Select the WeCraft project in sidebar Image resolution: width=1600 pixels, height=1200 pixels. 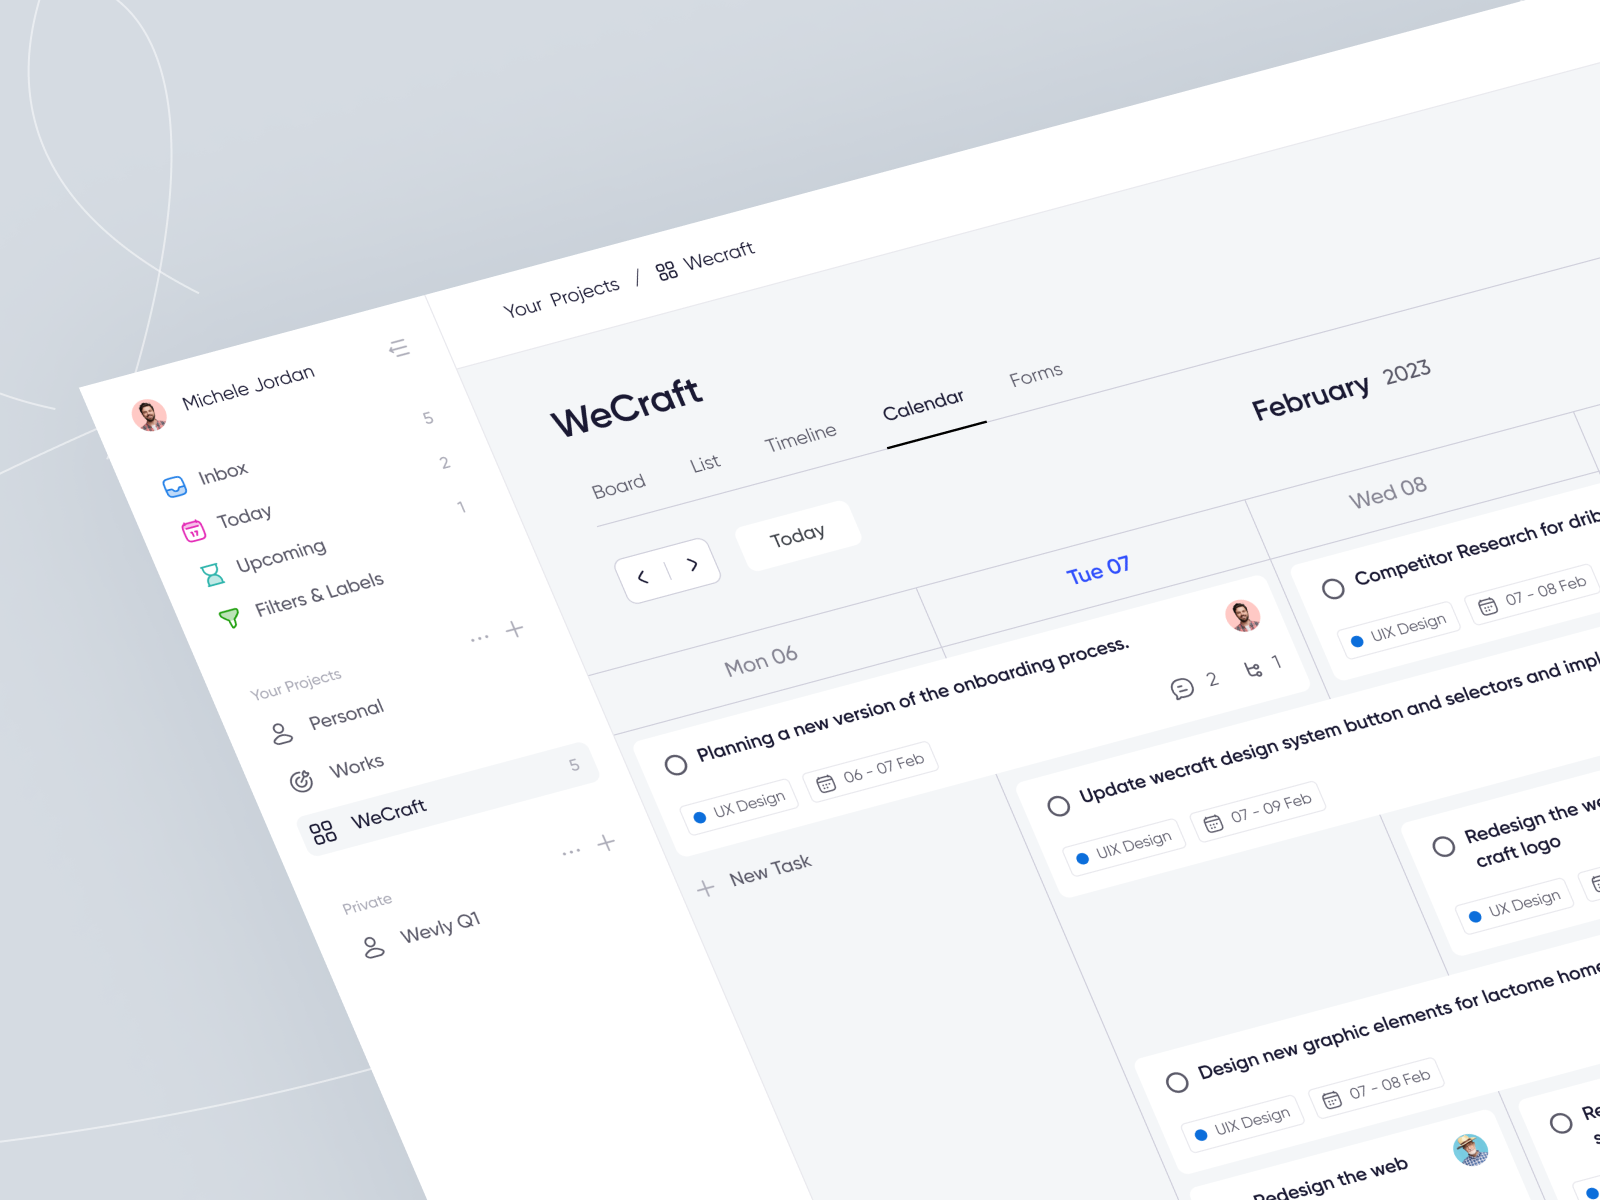point(448,799)
